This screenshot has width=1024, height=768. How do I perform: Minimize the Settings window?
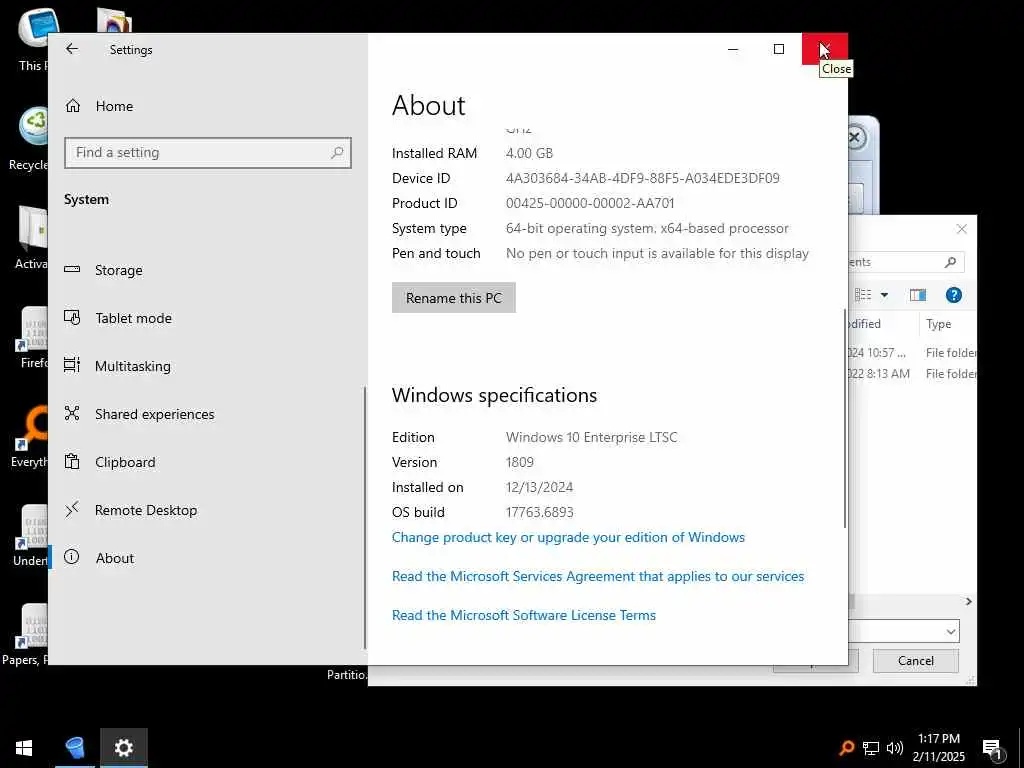[733, 49]
